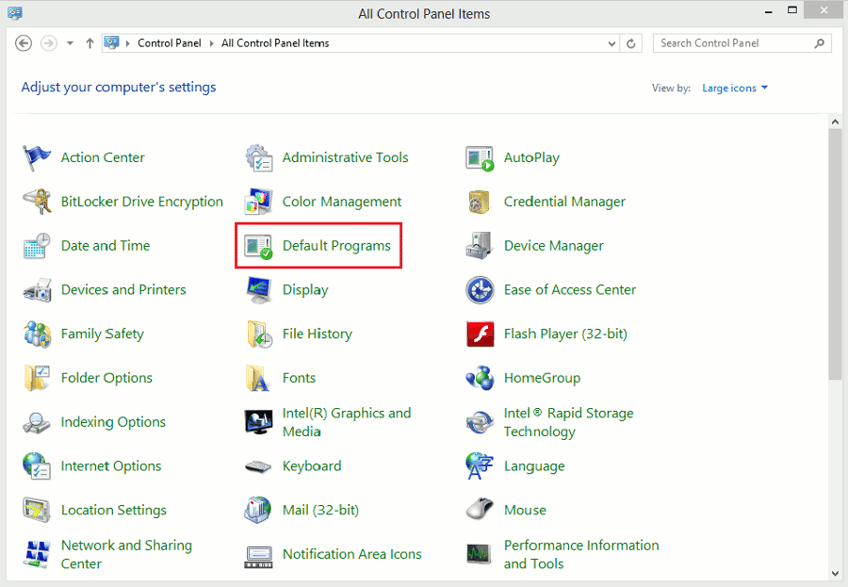This screenshot has width=848, height=587.
Task: Open the Mouse icon
Action: pos(479,510)
